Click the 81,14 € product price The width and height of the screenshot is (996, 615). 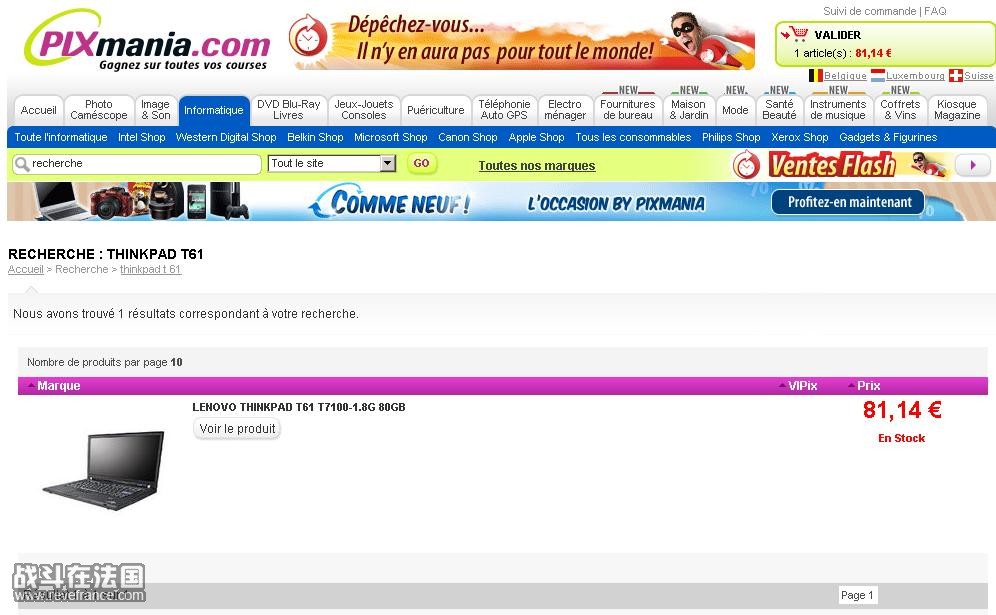pos(902,410)
